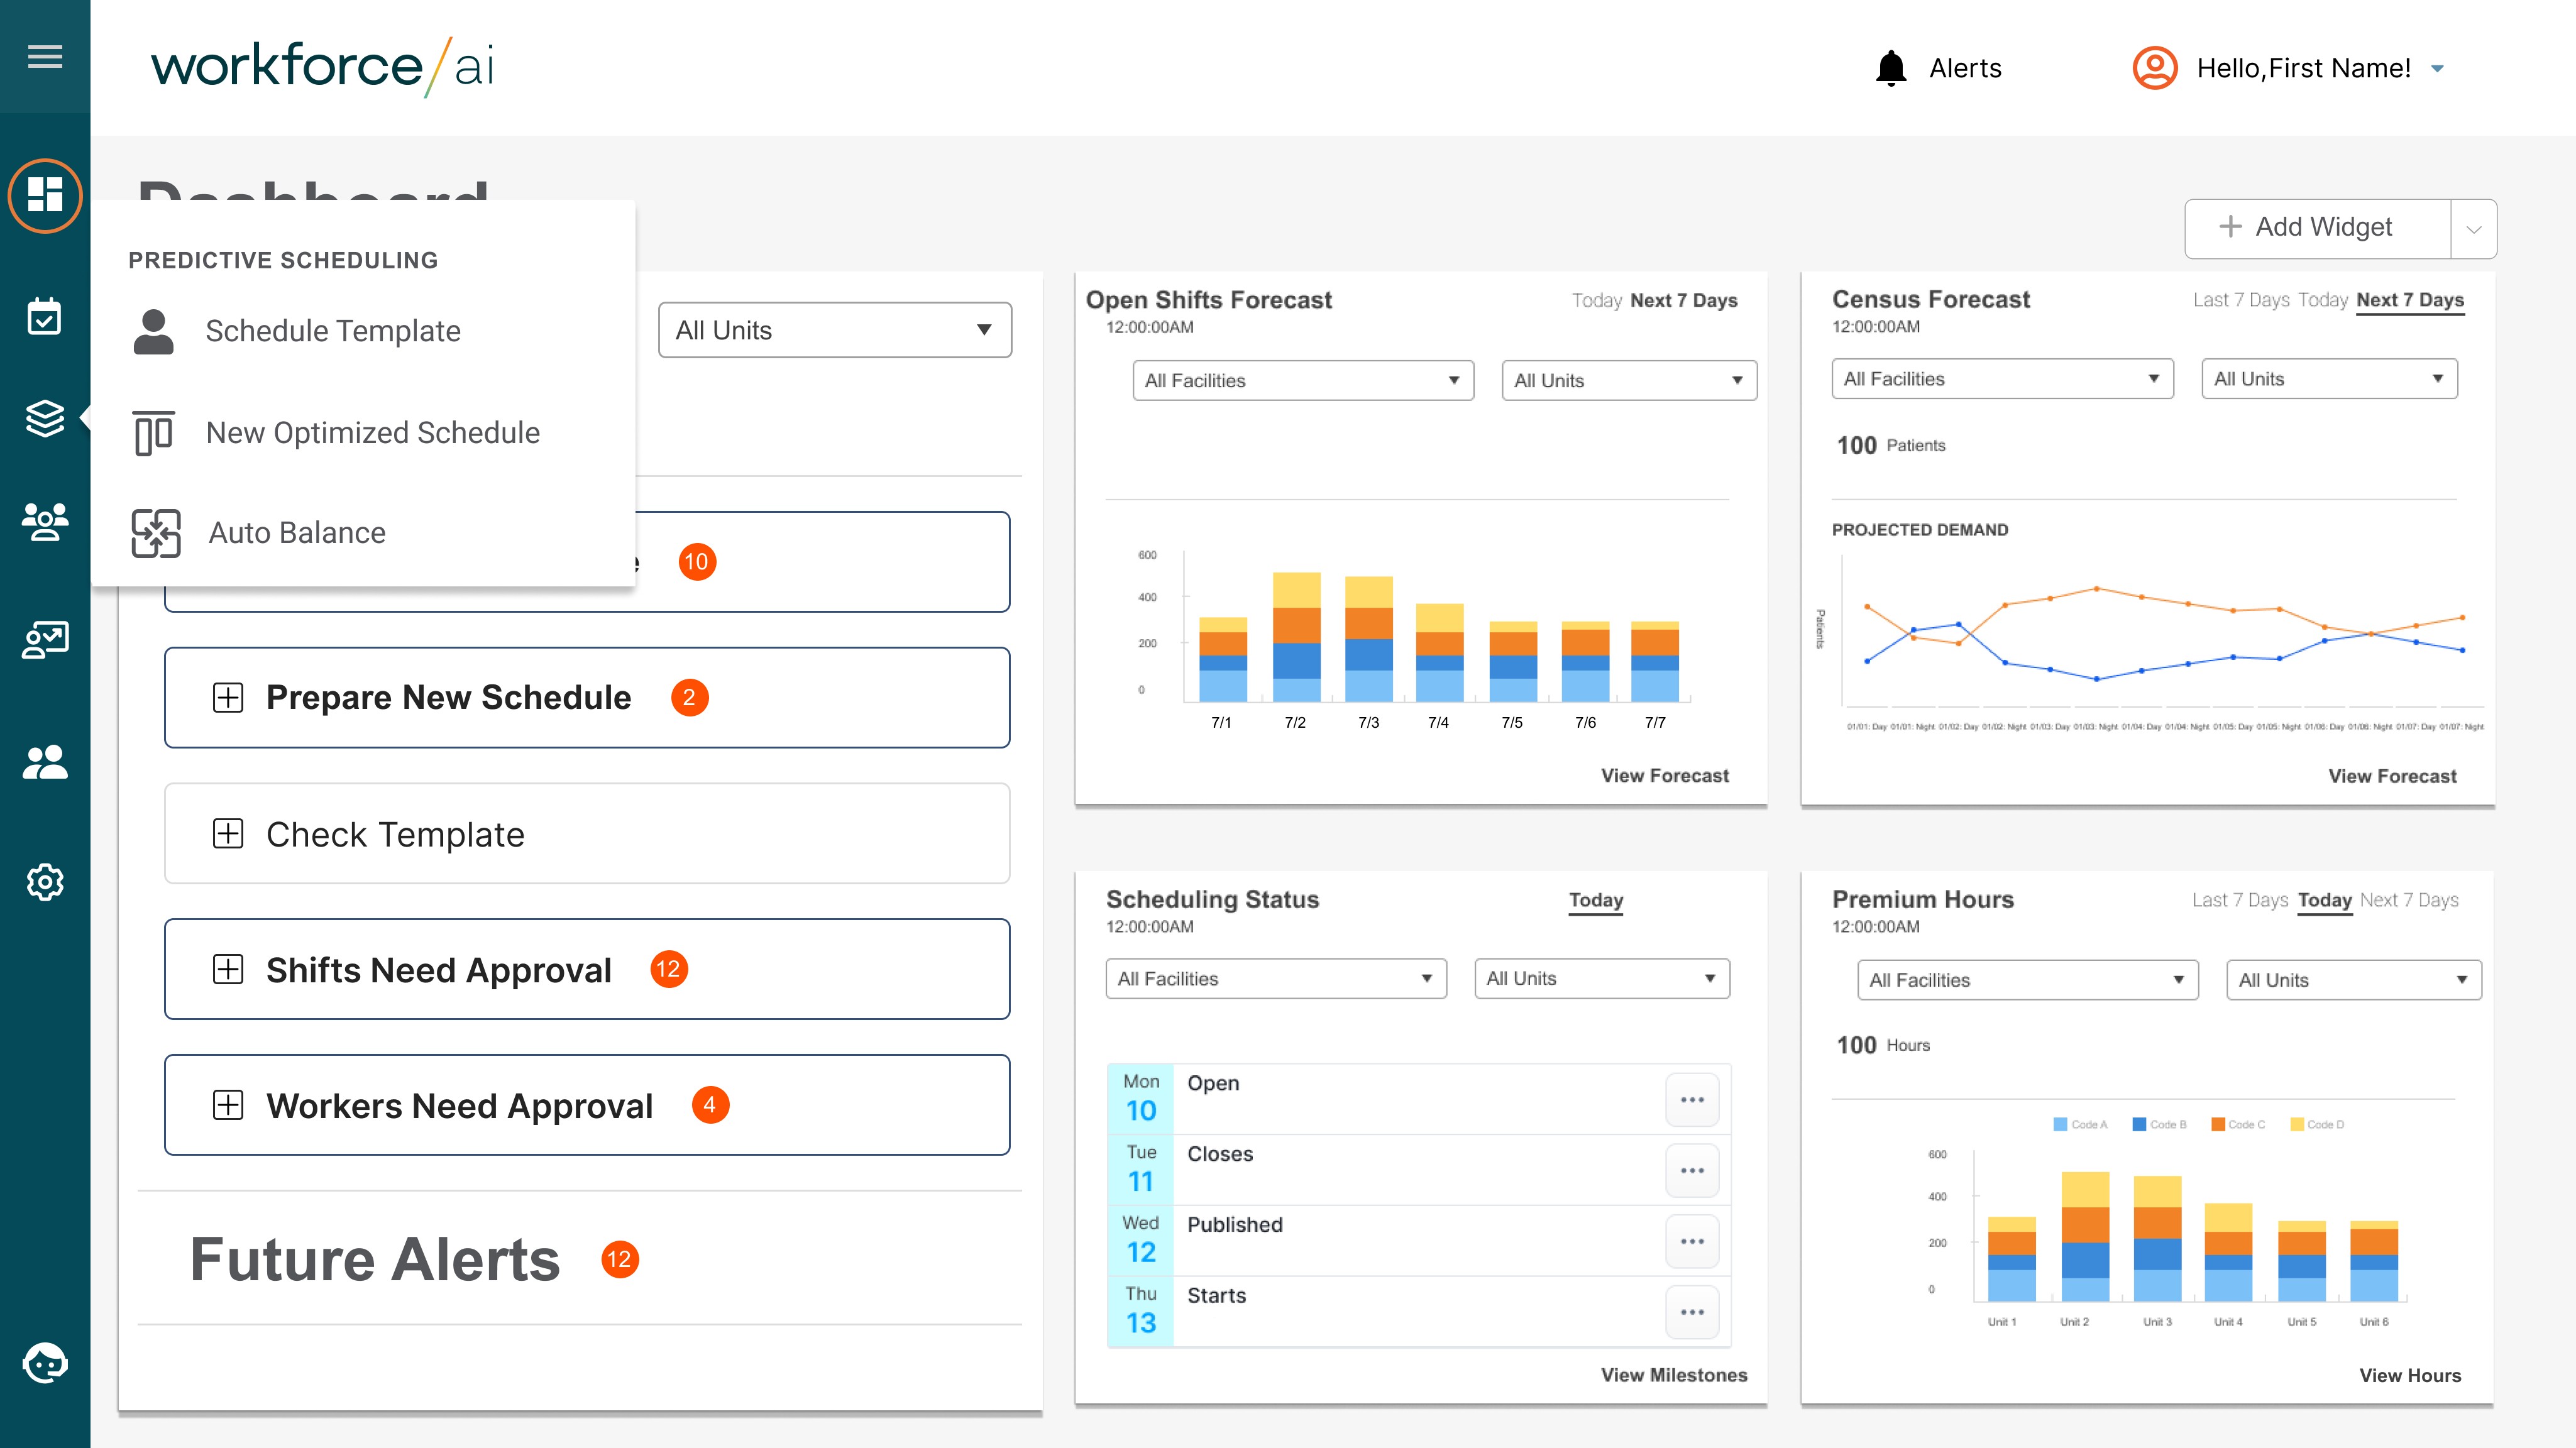
Task: Open Add Widget dropdown arrow
Action: (x=2473, y=229)
